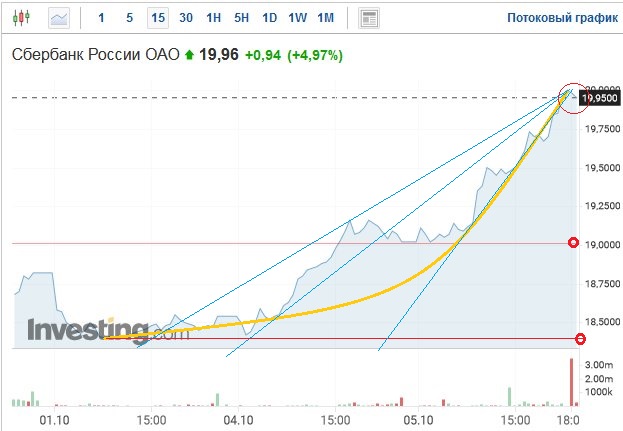Viewport: 623px width, 431px height.
Task: Click the 04.10 date axis label
Action: [x=238, y=420]
